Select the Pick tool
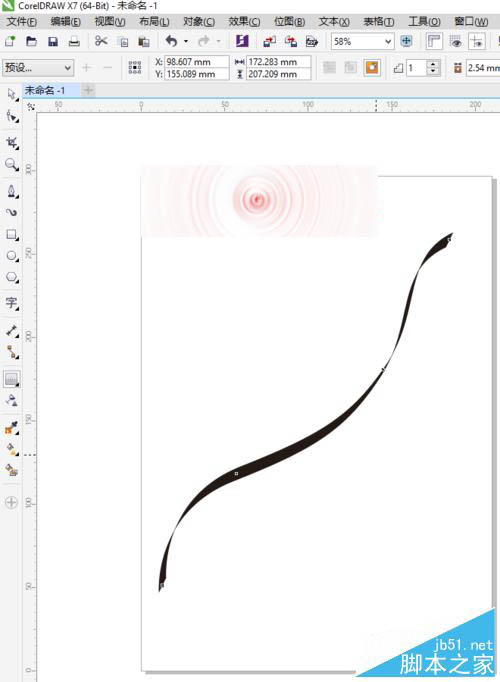The image size is (500, 682). tap(12, 94)
